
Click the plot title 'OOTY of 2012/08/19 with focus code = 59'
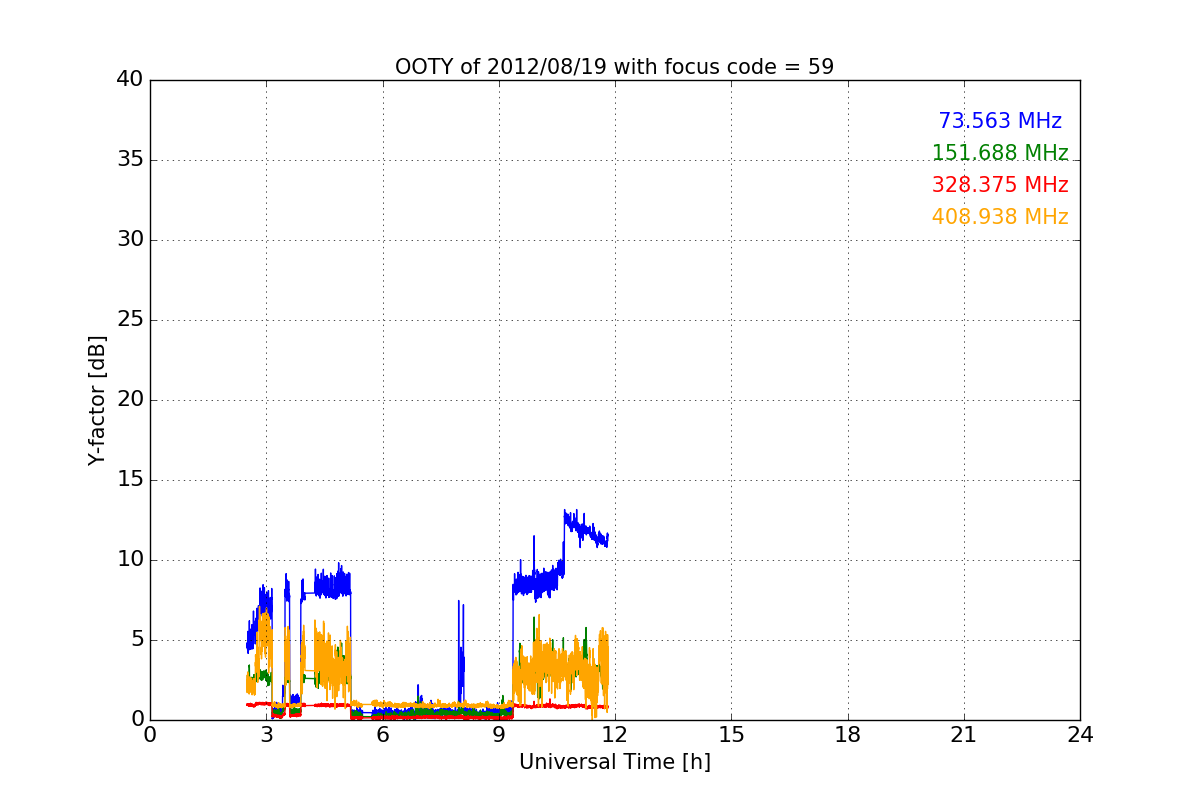614,67
